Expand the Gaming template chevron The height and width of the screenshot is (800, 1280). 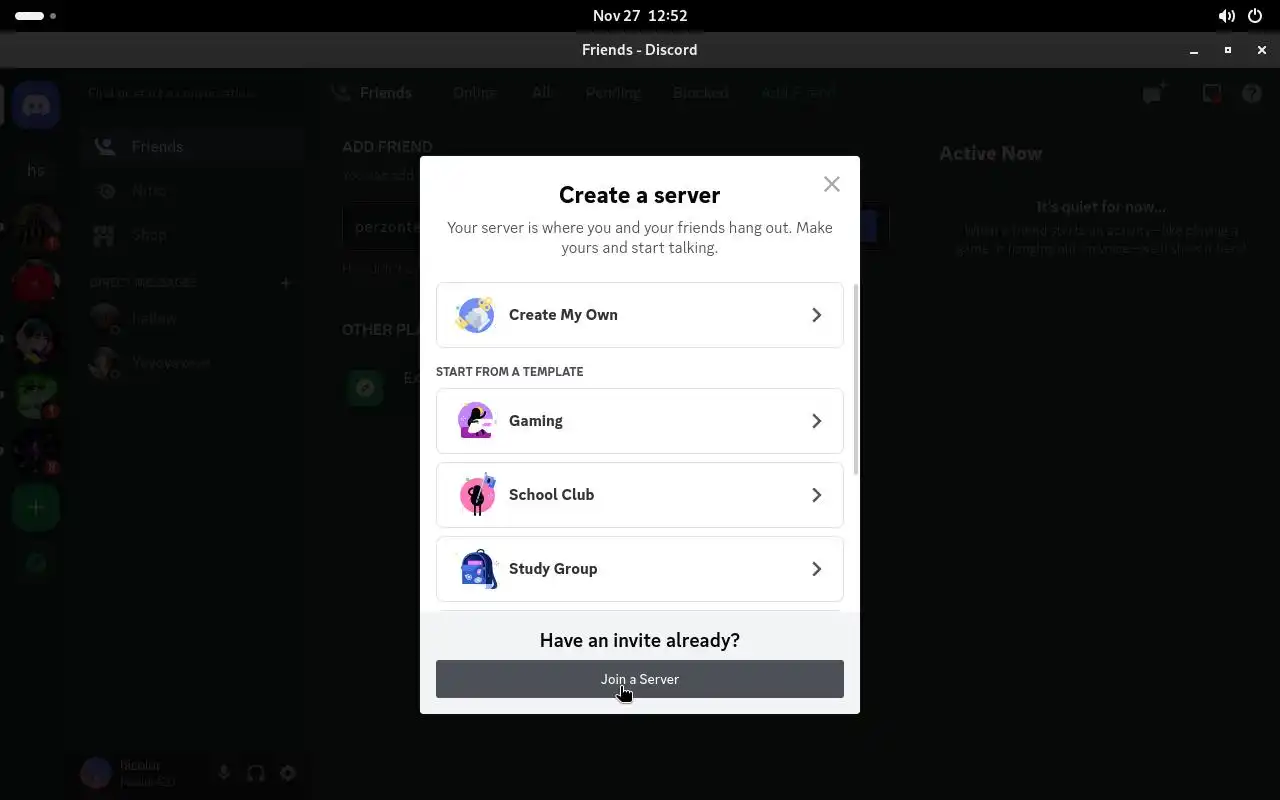[x=816, y=421]
